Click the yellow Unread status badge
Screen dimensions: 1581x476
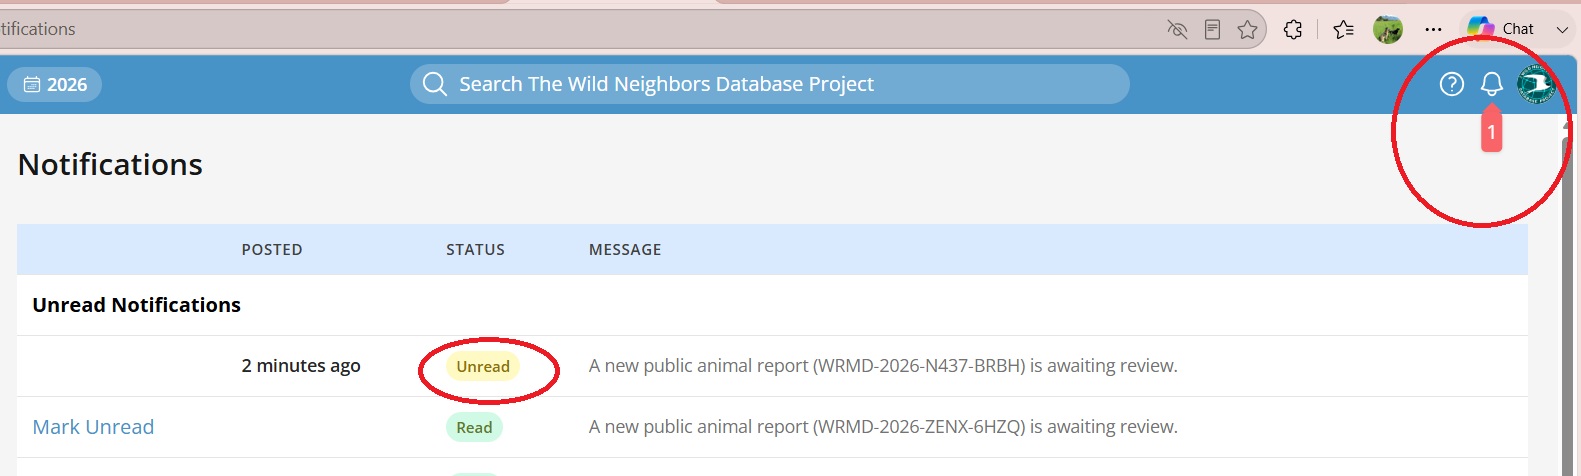[483, 366]
